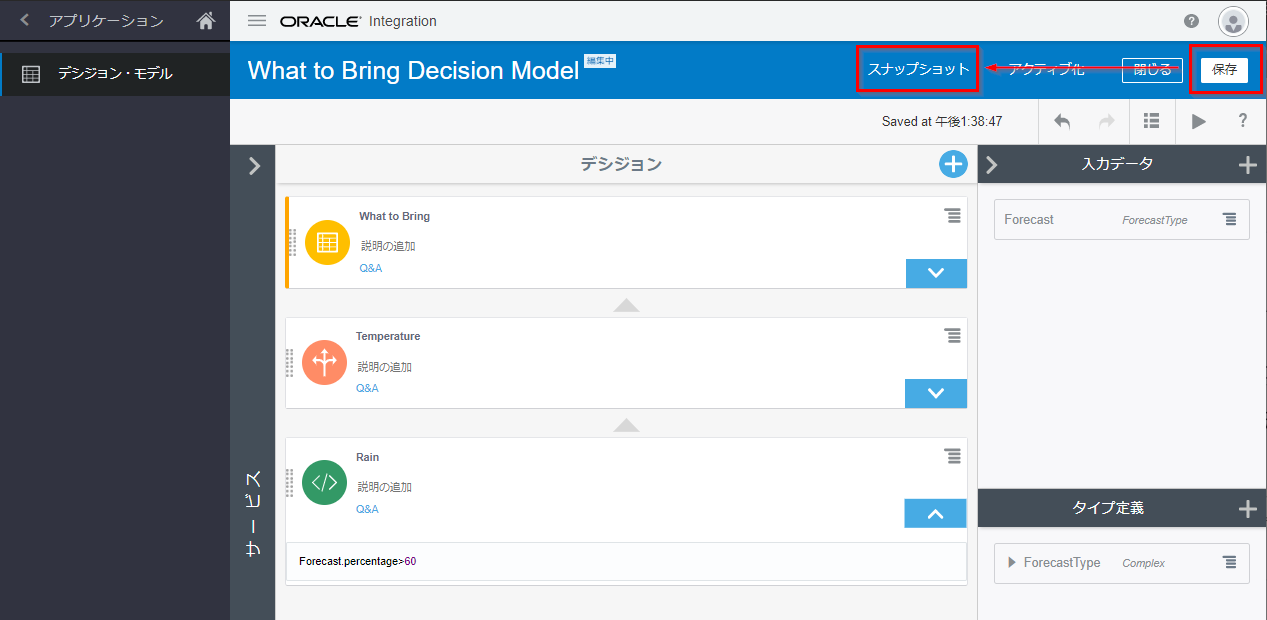This screenshot has width=1267, height=620.
Task: Edit the Forecast.percentage>60 expression field
Action: point(625,561)
